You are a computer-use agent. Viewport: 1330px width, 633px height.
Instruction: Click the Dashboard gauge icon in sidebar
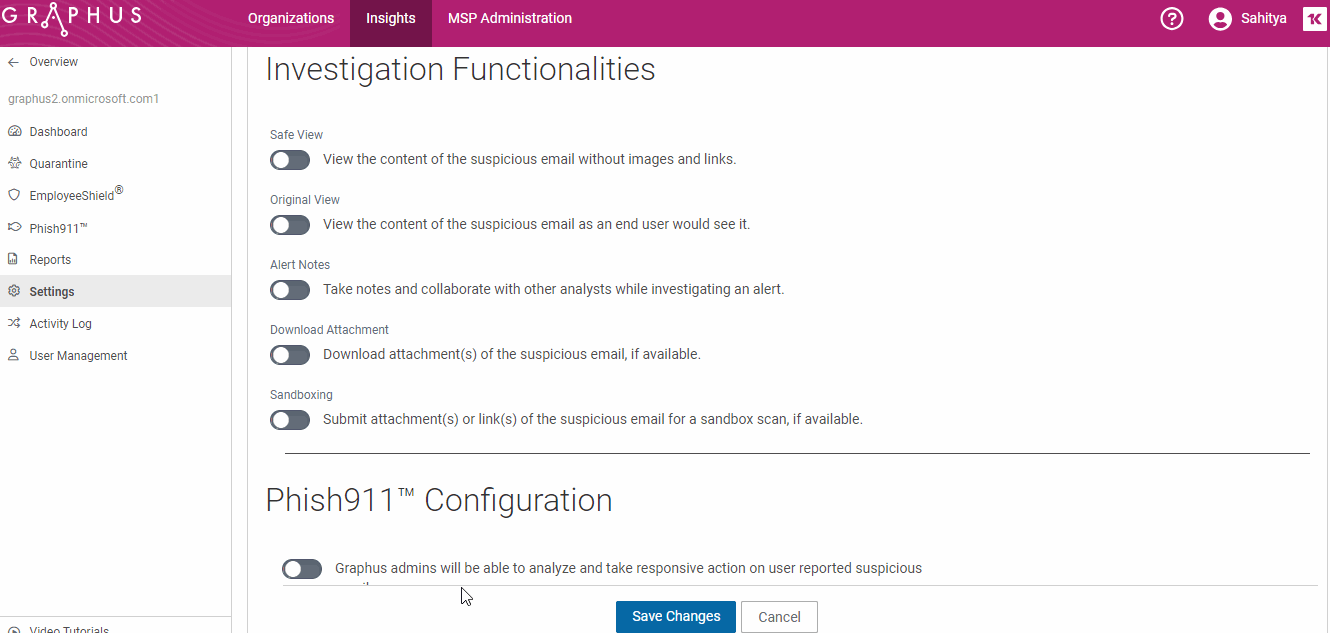[x=14, y=132]
